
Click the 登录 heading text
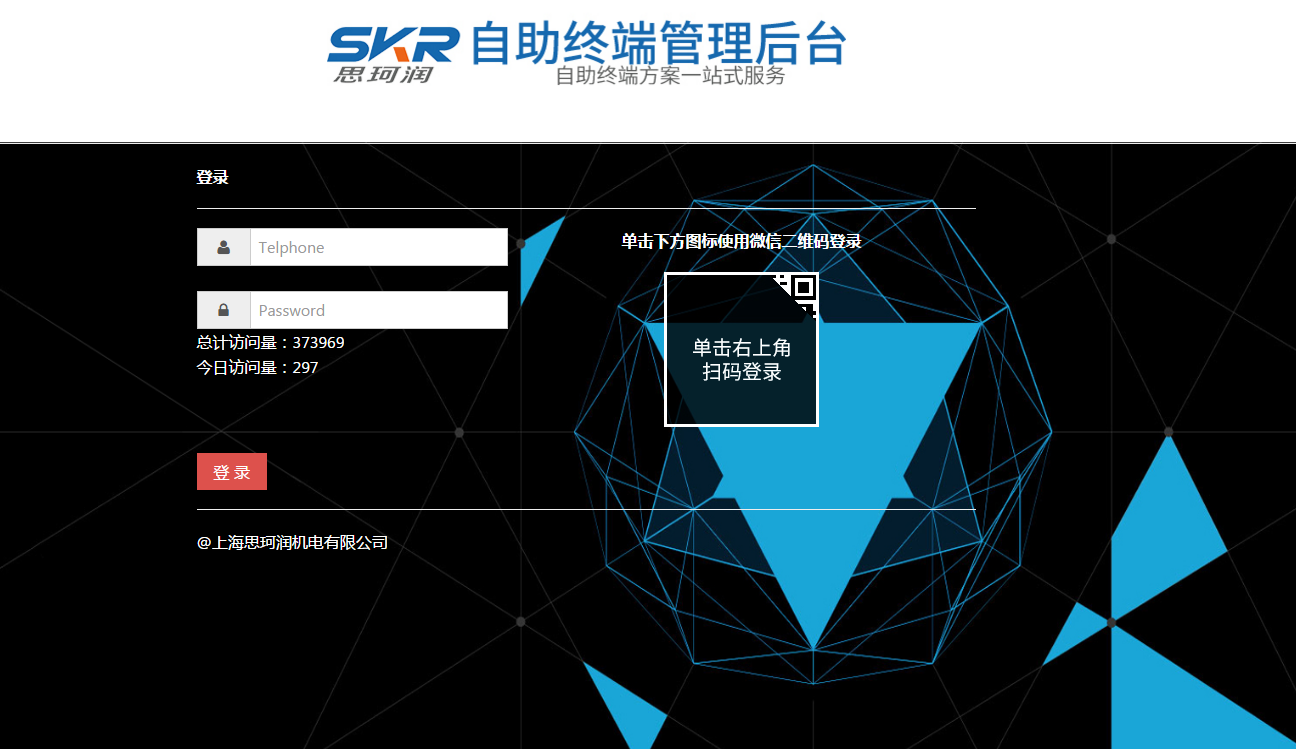(x=213, y=177)
